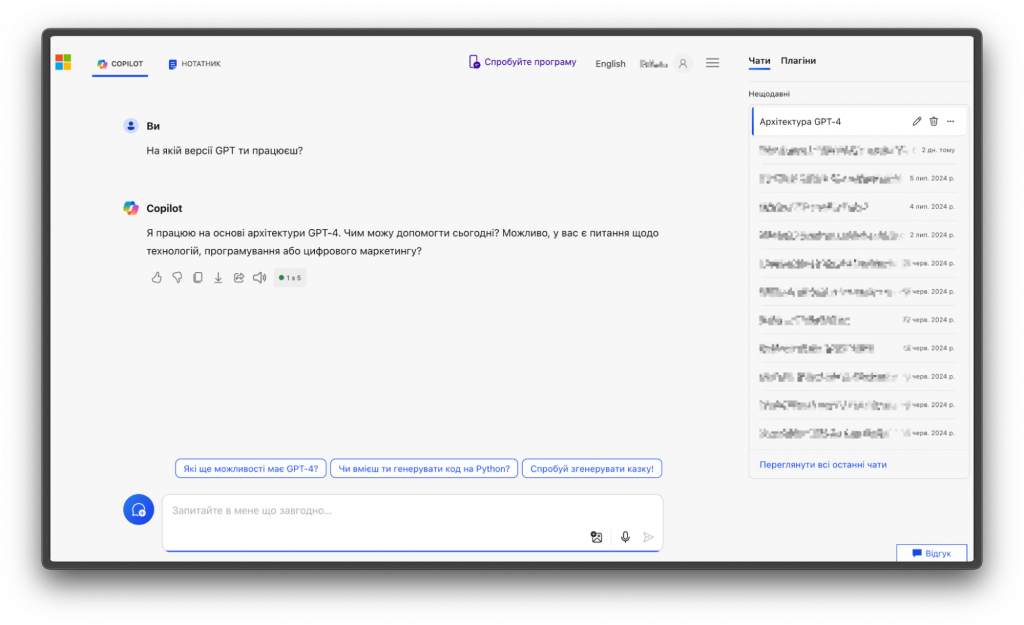Pick suggestion Спробуй згенерувати казку!
The width and height of the screenshot is (1024, 625).
click(592, 468)
